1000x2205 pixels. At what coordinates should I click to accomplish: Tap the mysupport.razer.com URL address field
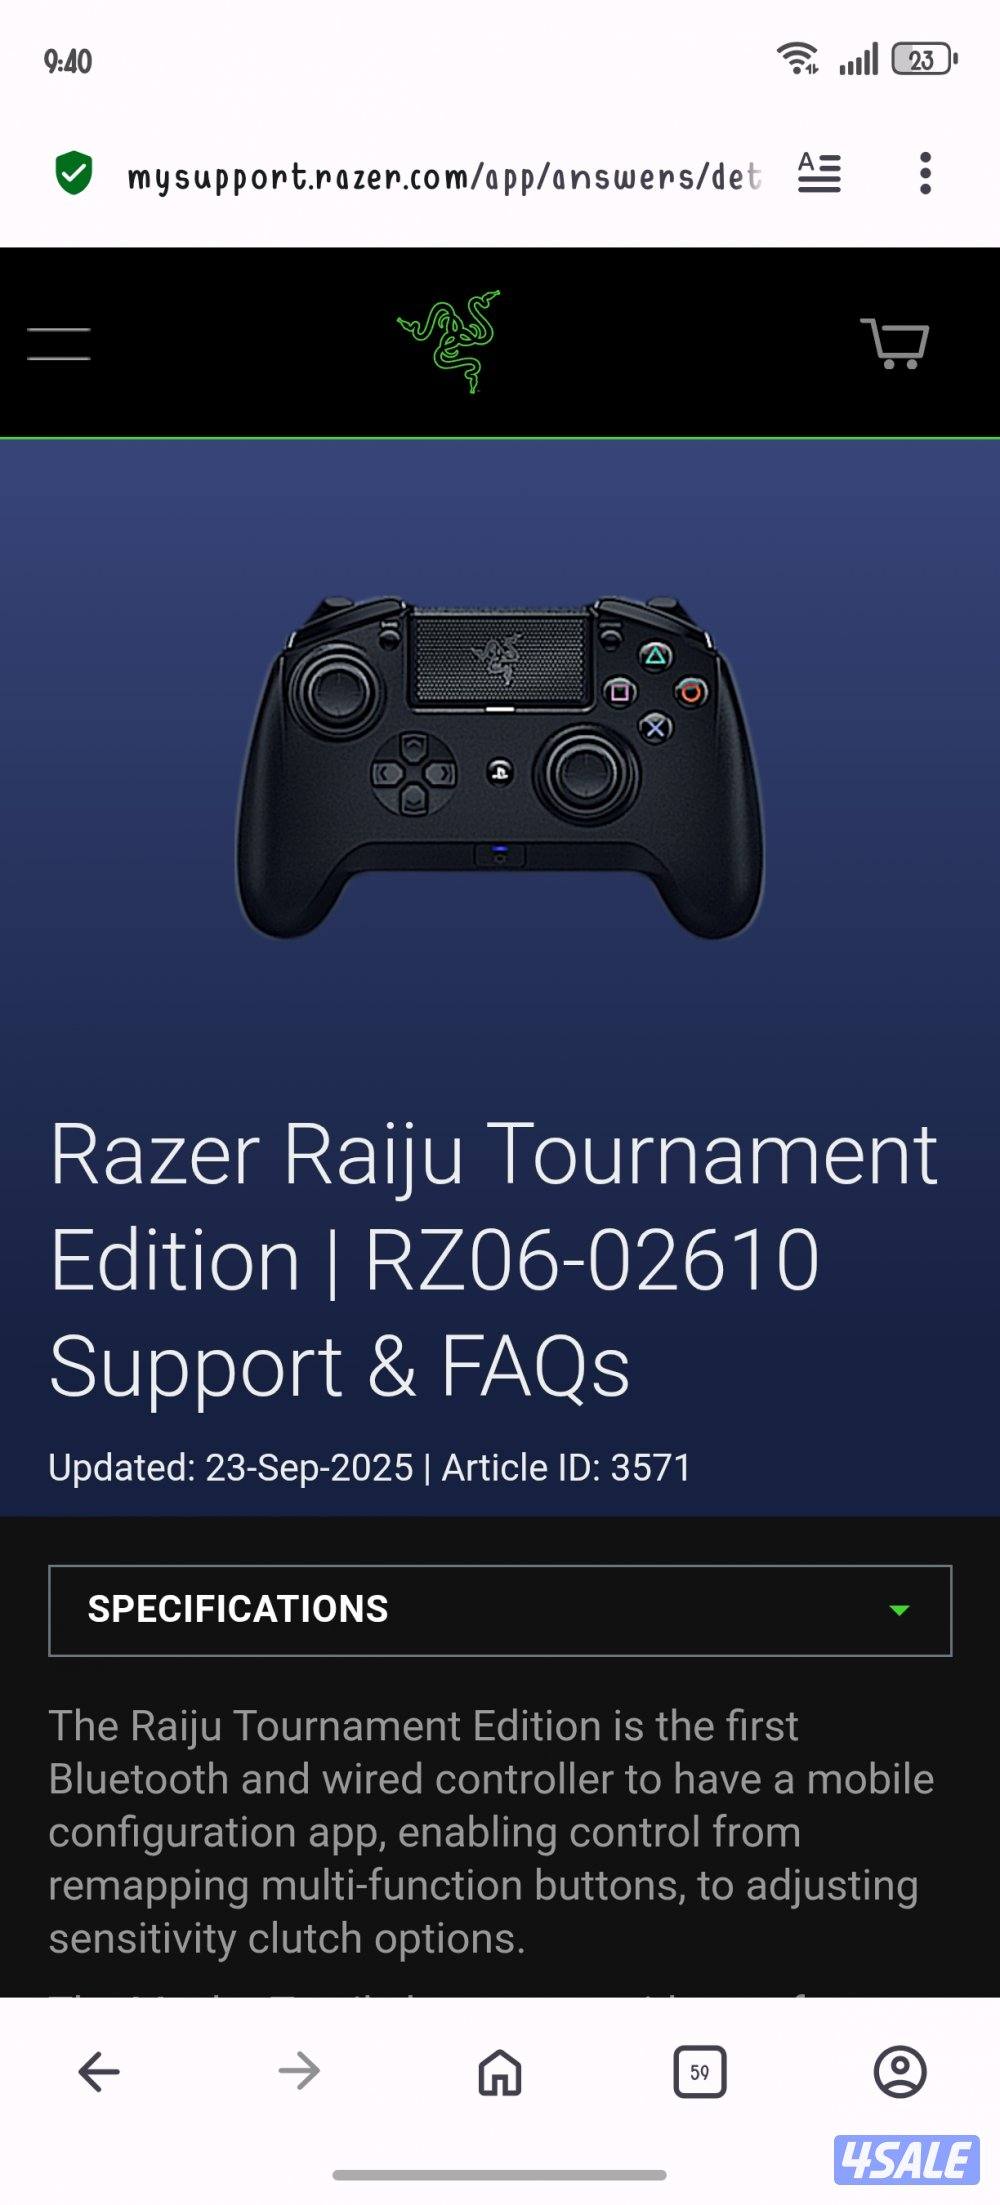(x=444, y=176)
